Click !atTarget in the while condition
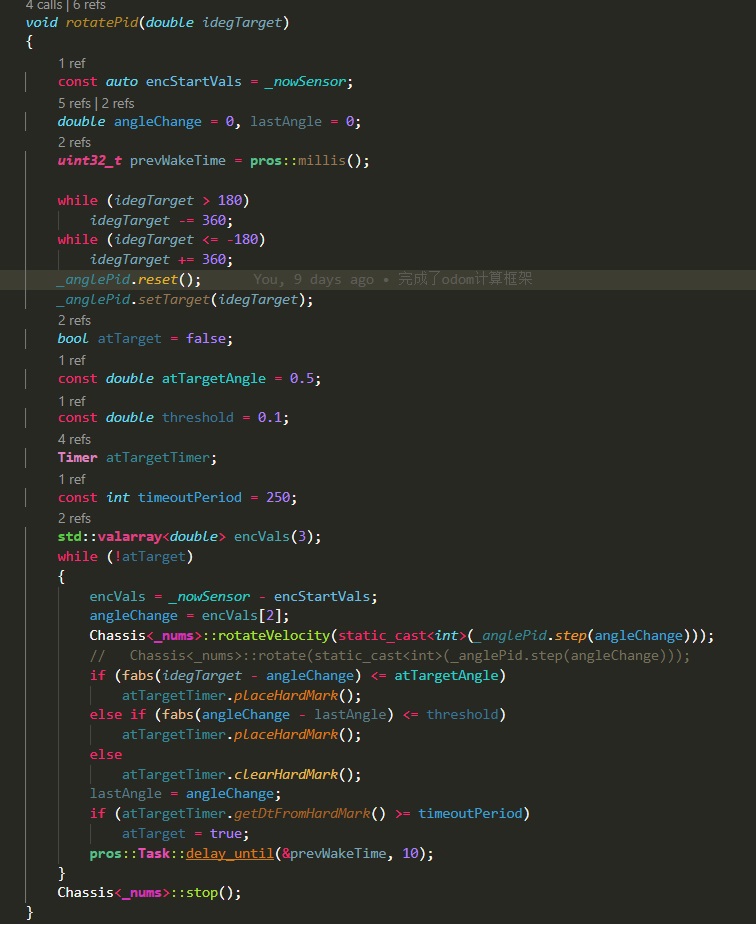Image resolution: width=756 pixels, height=925 pixels. (x=149, y=557)
